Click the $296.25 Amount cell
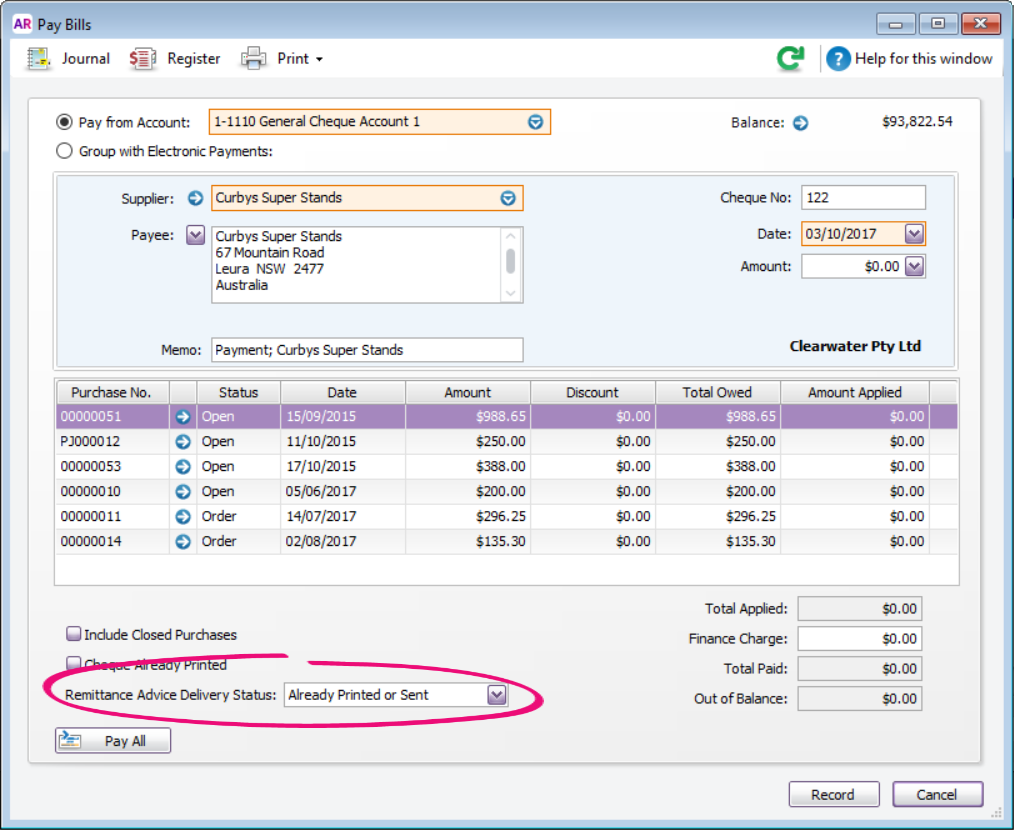The width and height of the screenshot is (1014, 830). pyautogui.click(x=468, y=516)
